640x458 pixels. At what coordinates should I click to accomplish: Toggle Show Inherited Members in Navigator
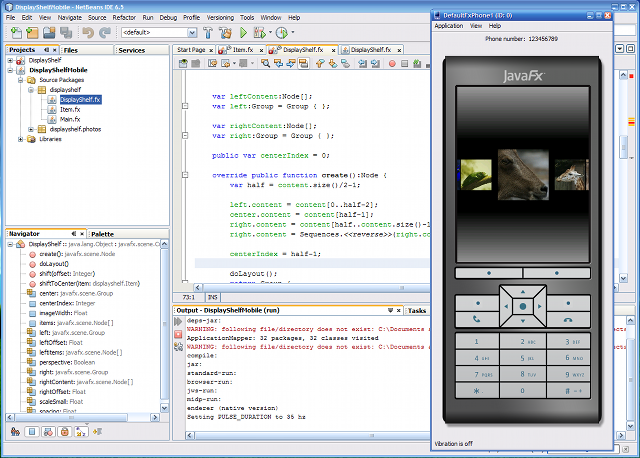[x=16, y=431]
